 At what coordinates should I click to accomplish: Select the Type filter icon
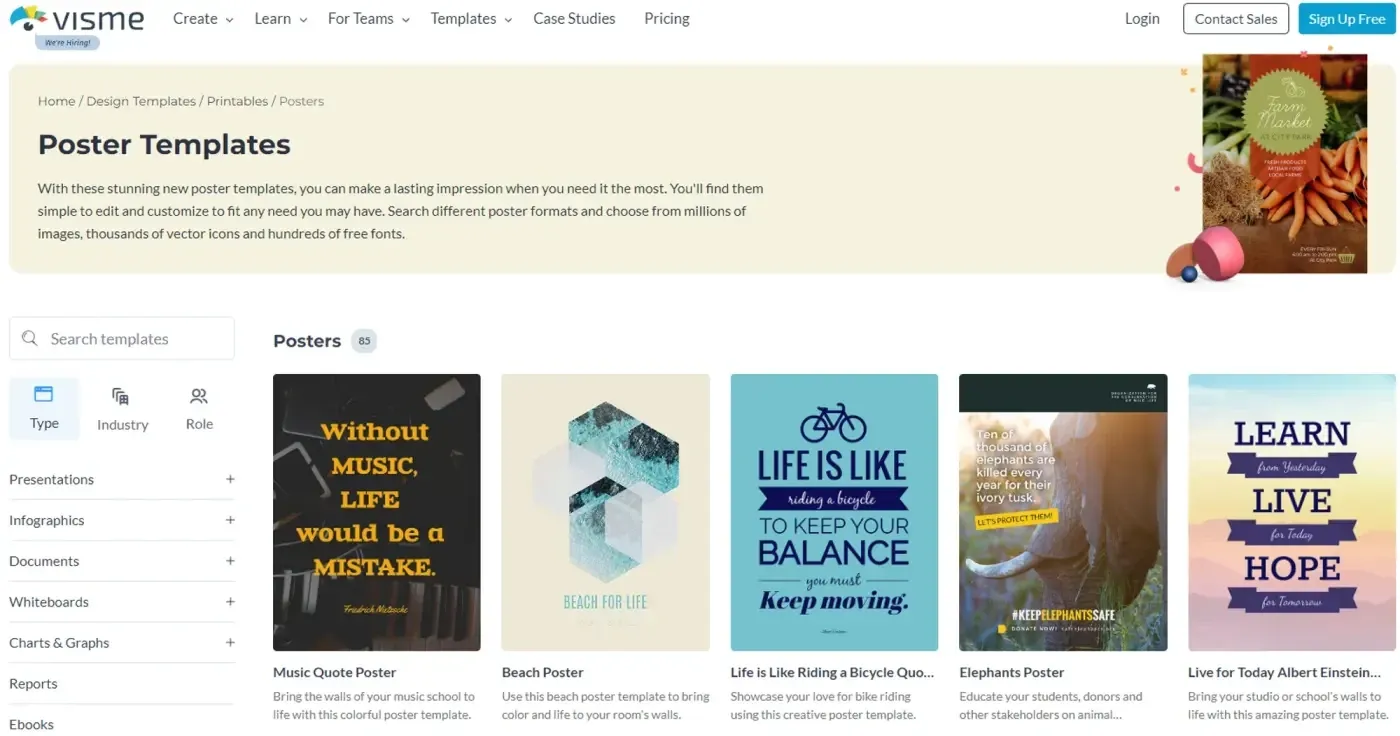coord(43,394)
